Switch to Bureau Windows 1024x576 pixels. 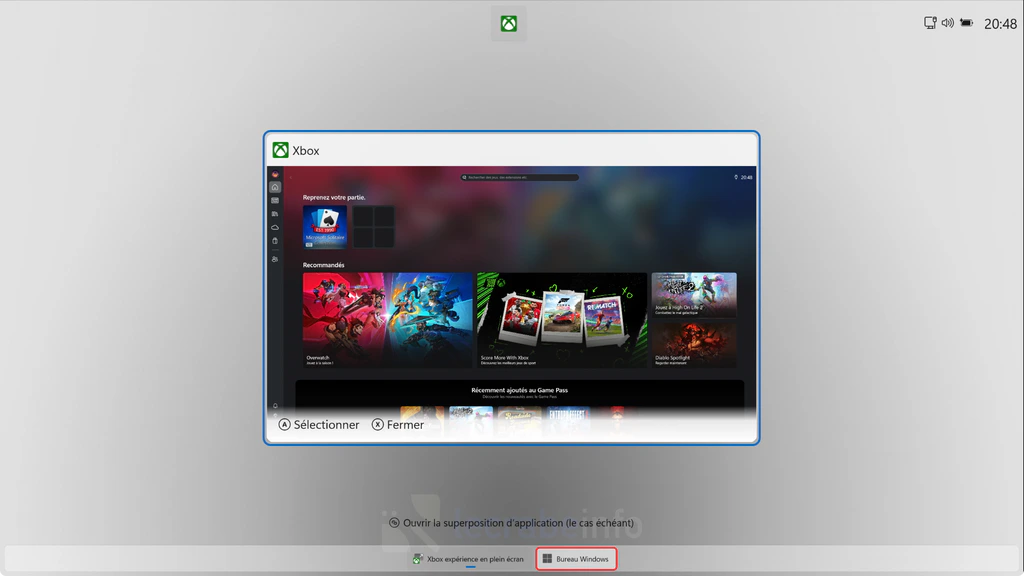tap(576, 559)
